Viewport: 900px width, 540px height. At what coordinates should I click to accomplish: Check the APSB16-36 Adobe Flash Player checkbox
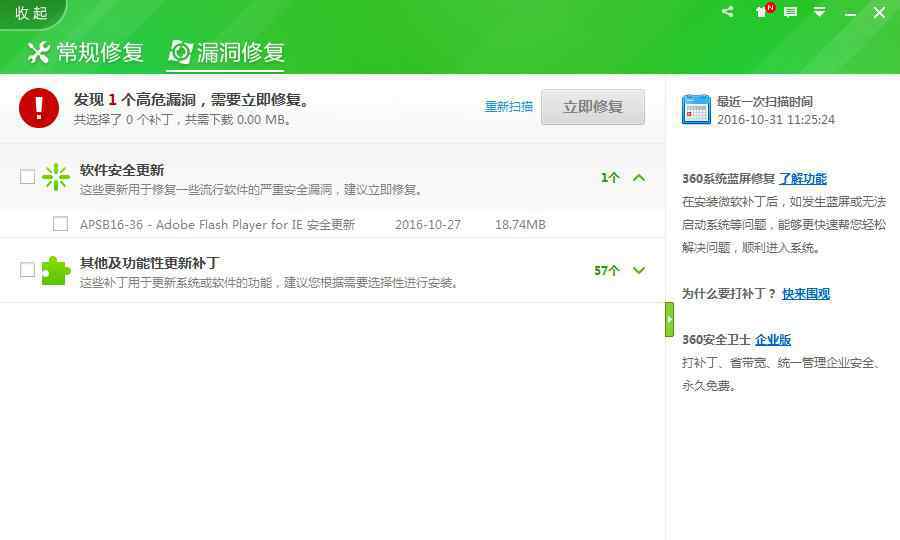(x=60, y=224)
